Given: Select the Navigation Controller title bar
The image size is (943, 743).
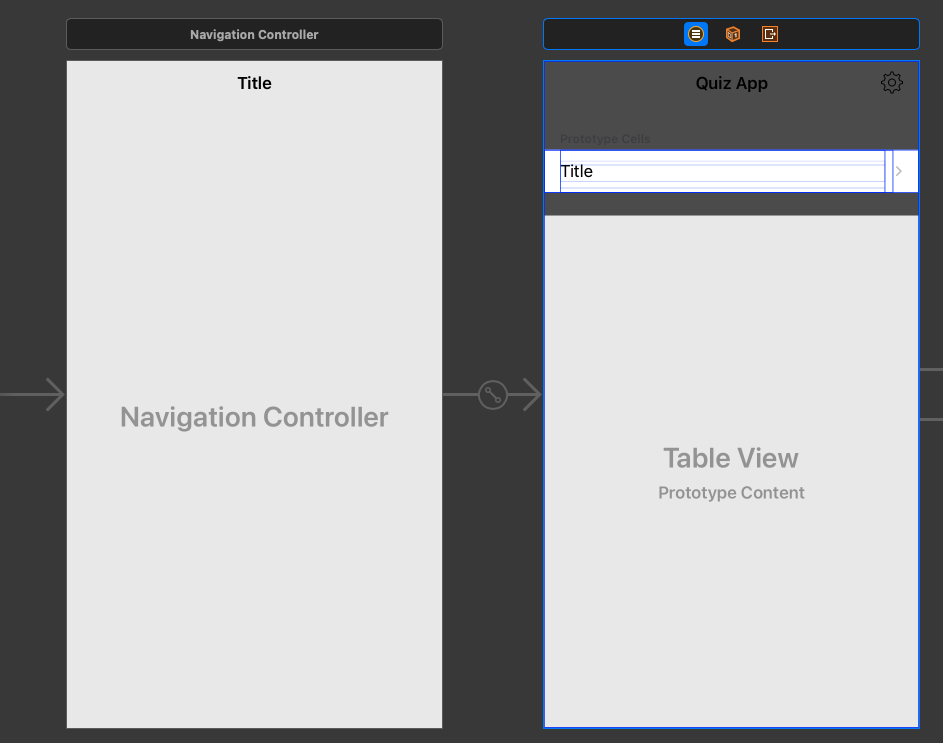Looking at the screenshot, I should (x=254, y=33).
